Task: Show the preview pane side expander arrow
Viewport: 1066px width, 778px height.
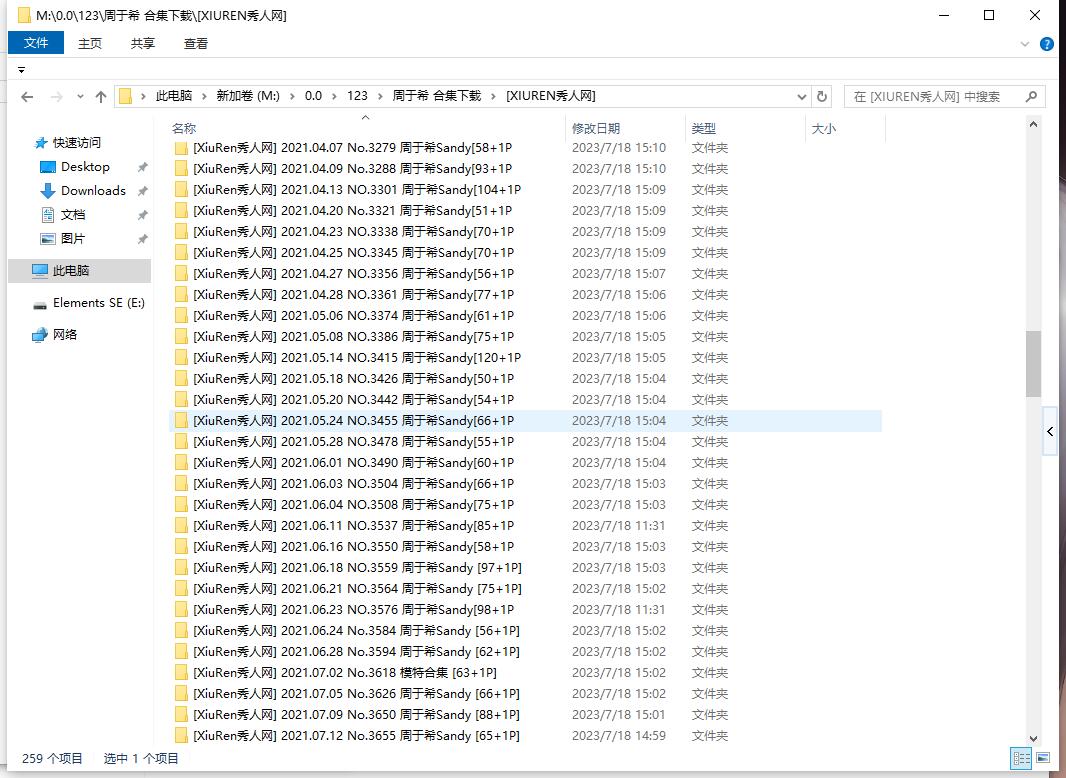Action: [1050, 431]
